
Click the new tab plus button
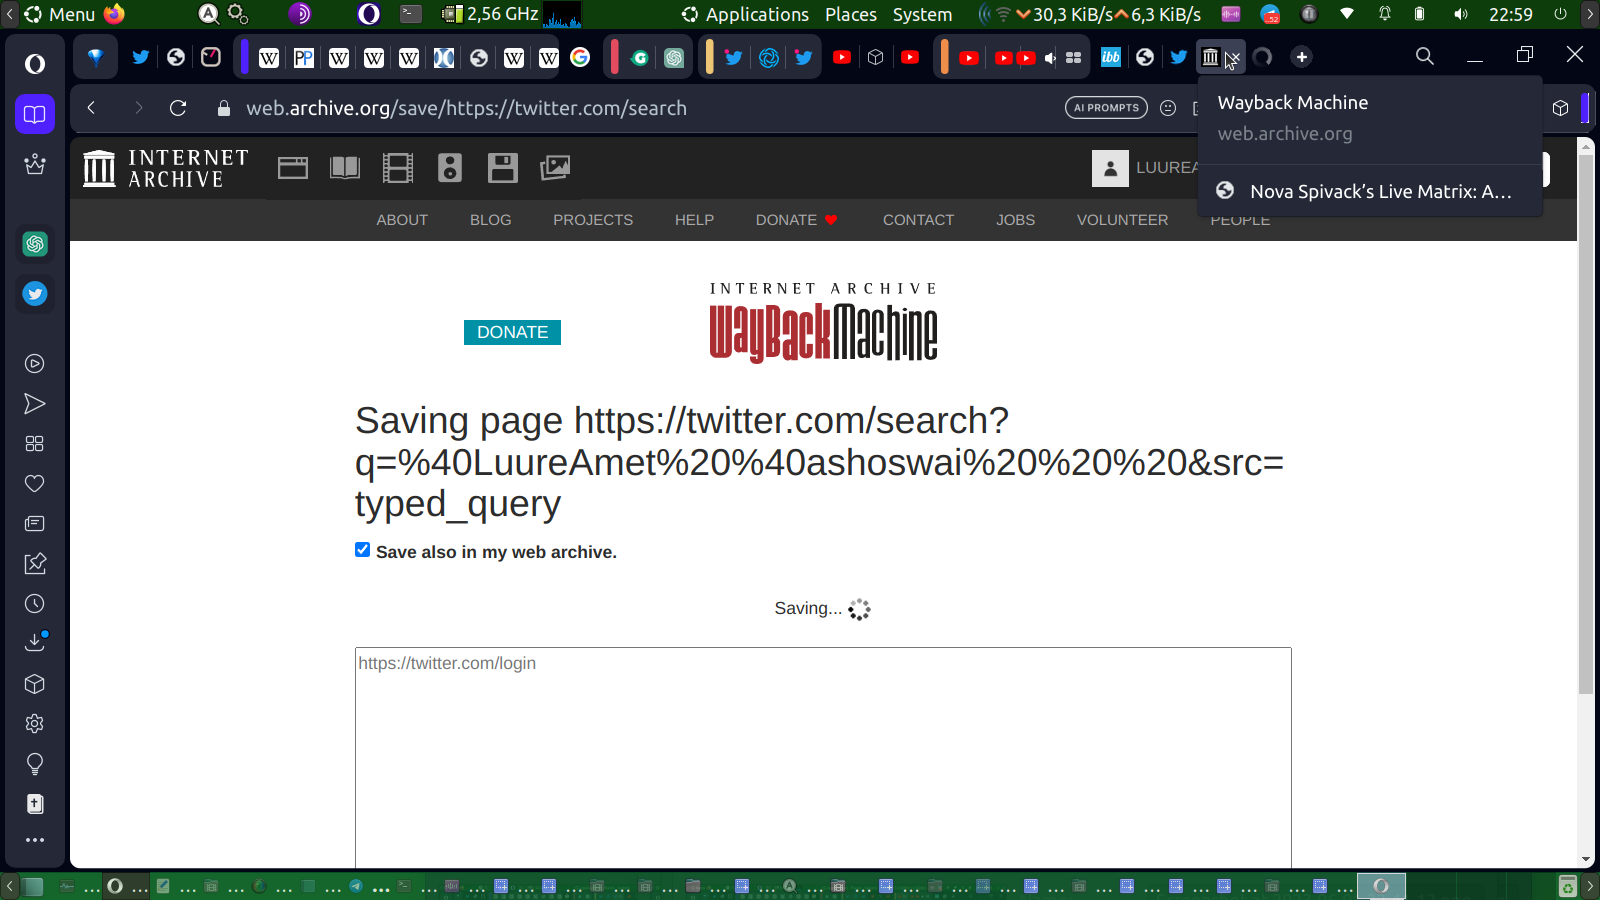[1302, 57]
